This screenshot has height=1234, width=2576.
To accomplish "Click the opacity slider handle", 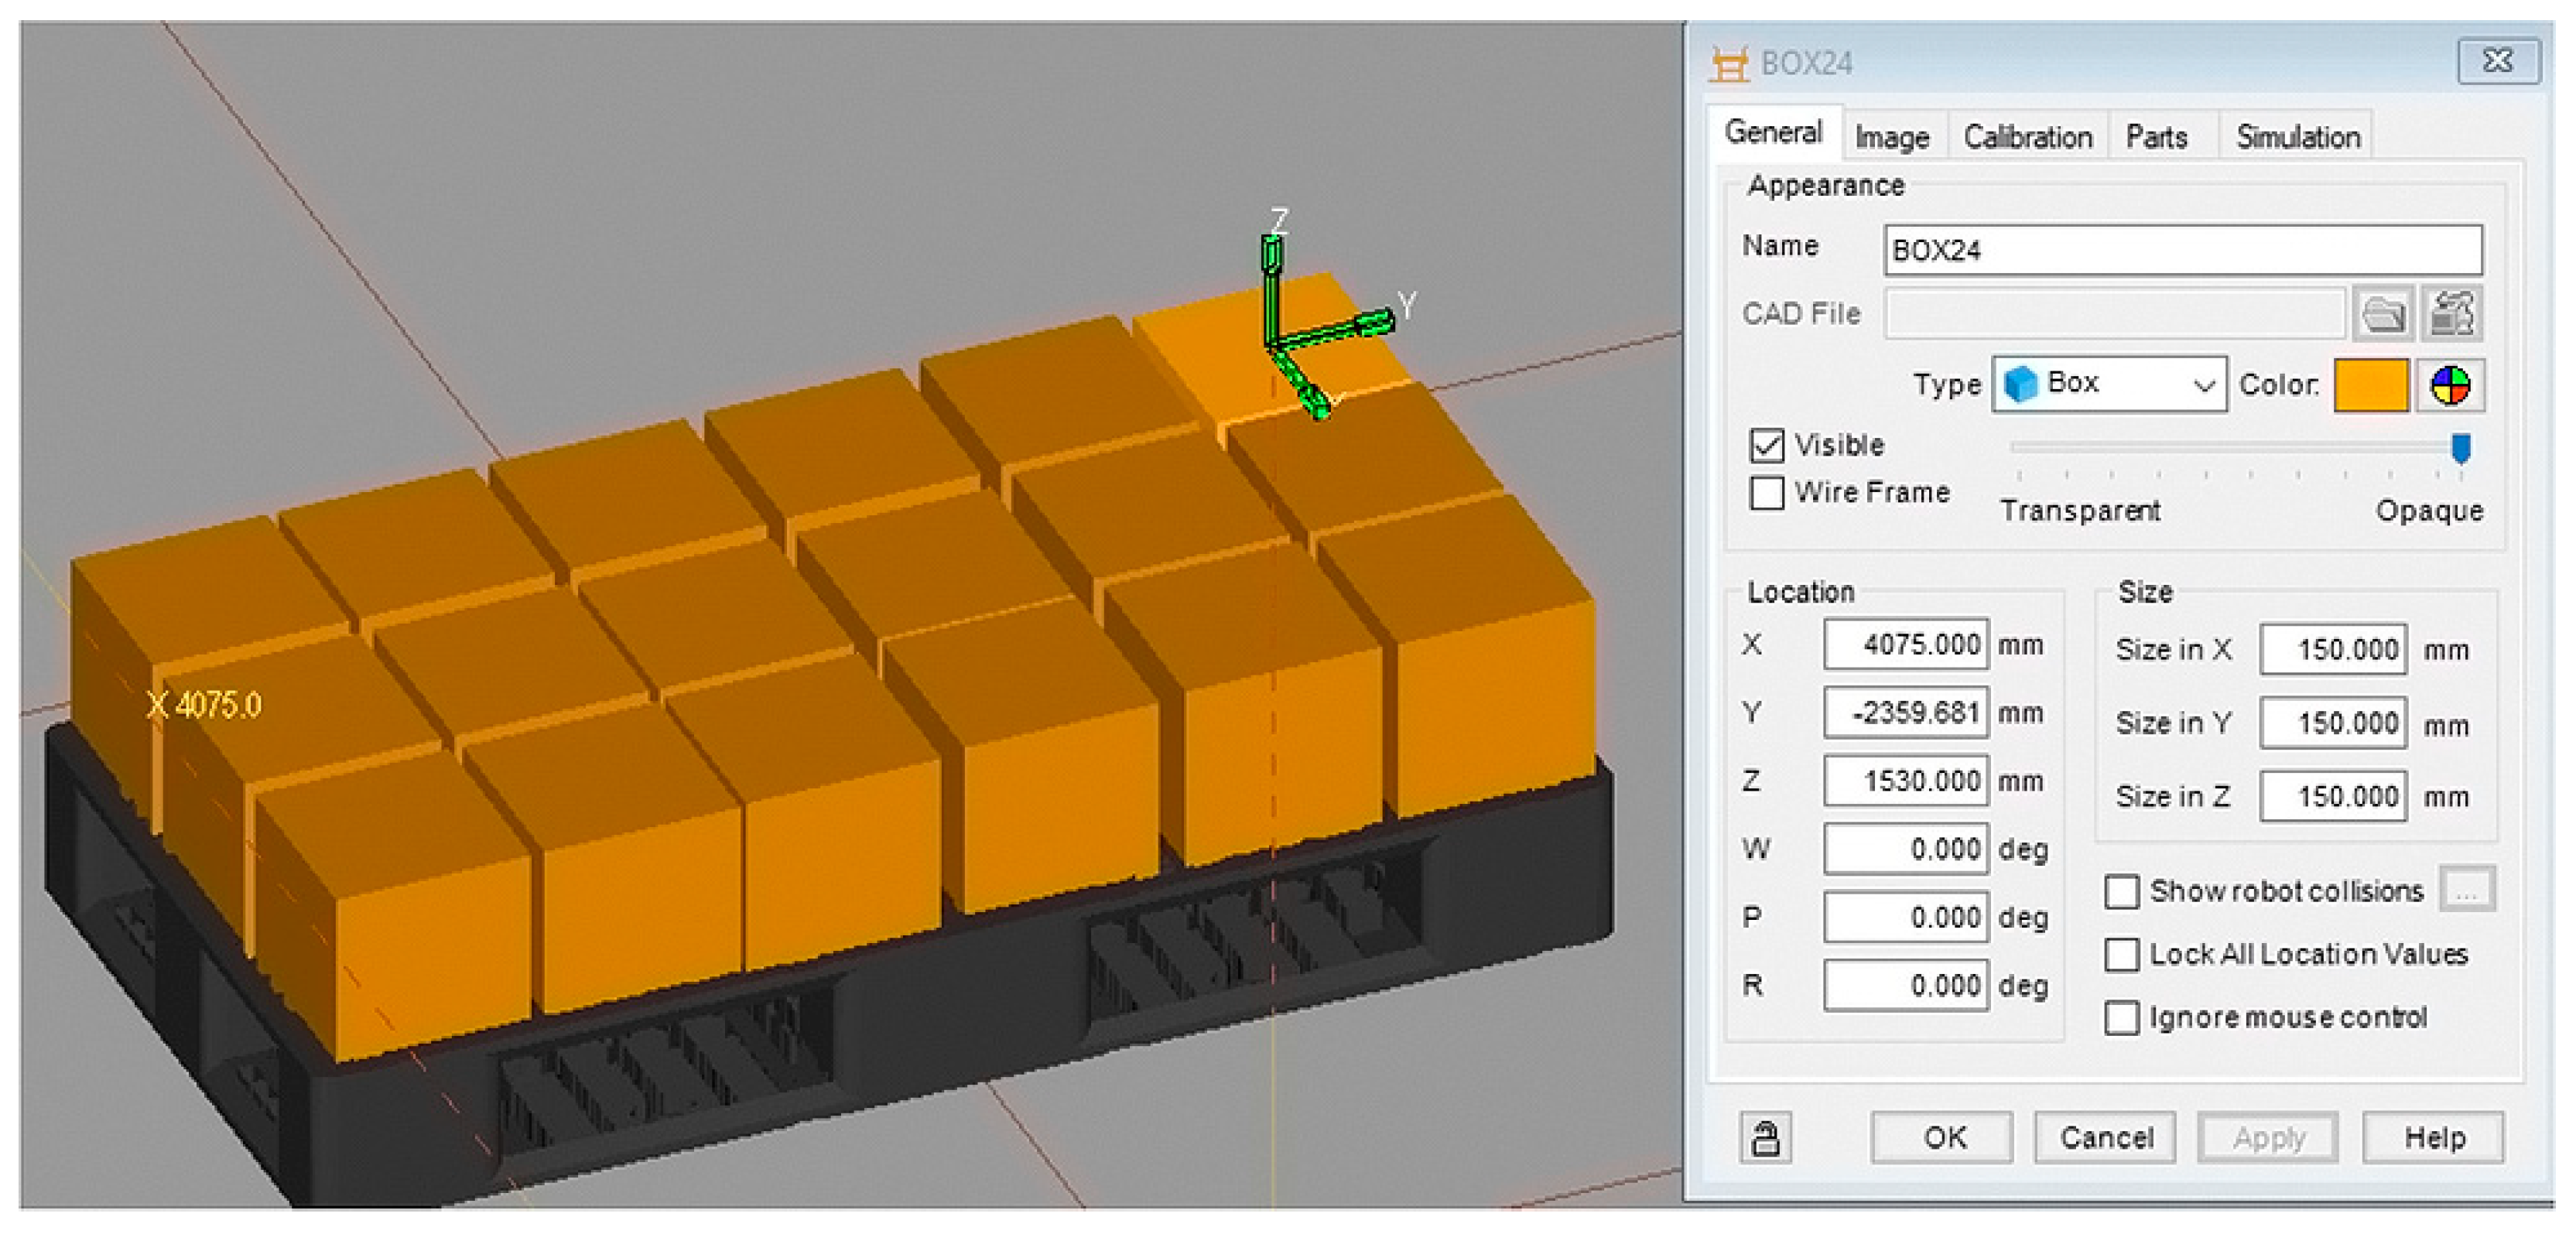I will point(2461,448).
